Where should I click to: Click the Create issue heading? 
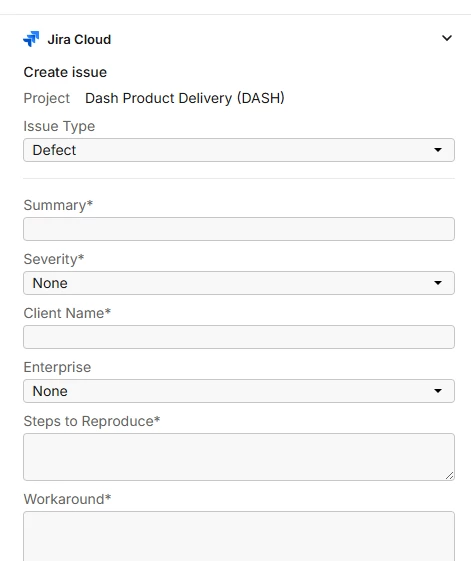65,72
